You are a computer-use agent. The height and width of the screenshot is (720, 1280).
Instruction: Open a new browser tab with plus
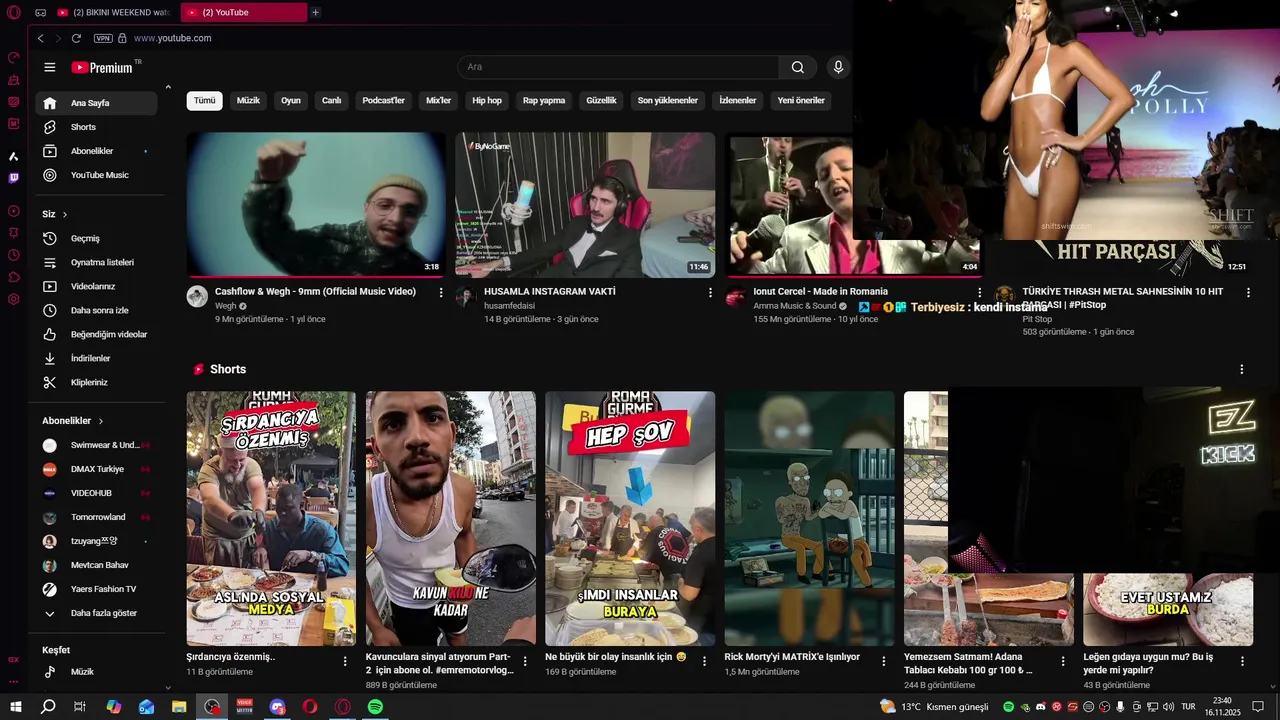coord(316,12)
